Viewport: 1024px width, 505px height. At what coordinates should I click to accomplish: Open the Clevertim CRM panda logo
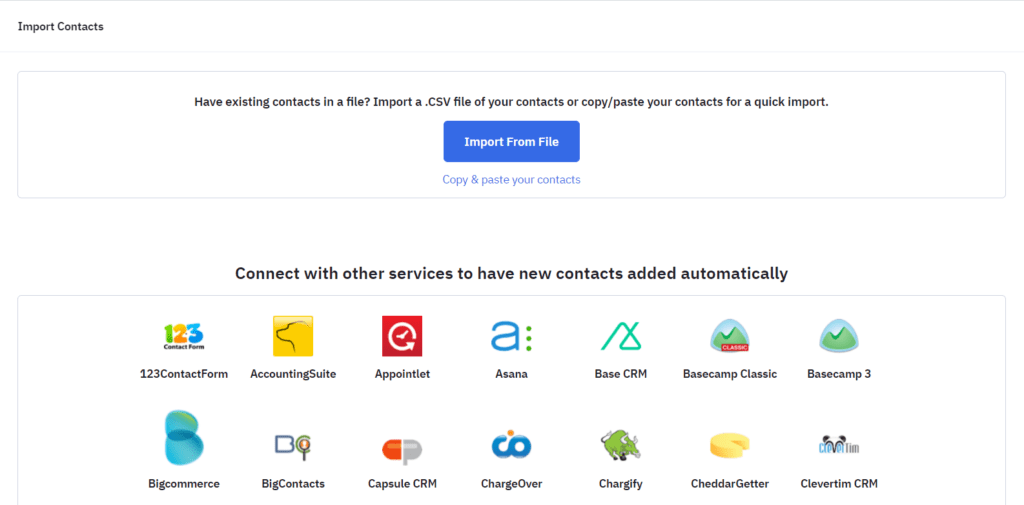839,445
